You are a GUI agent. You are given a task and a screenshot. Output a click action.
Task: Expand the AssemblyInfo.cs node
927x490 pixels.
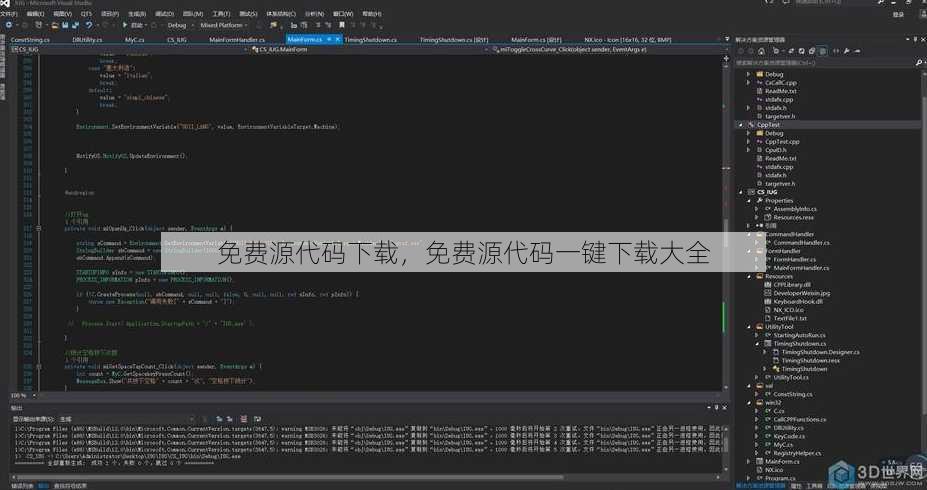[757, 209]
